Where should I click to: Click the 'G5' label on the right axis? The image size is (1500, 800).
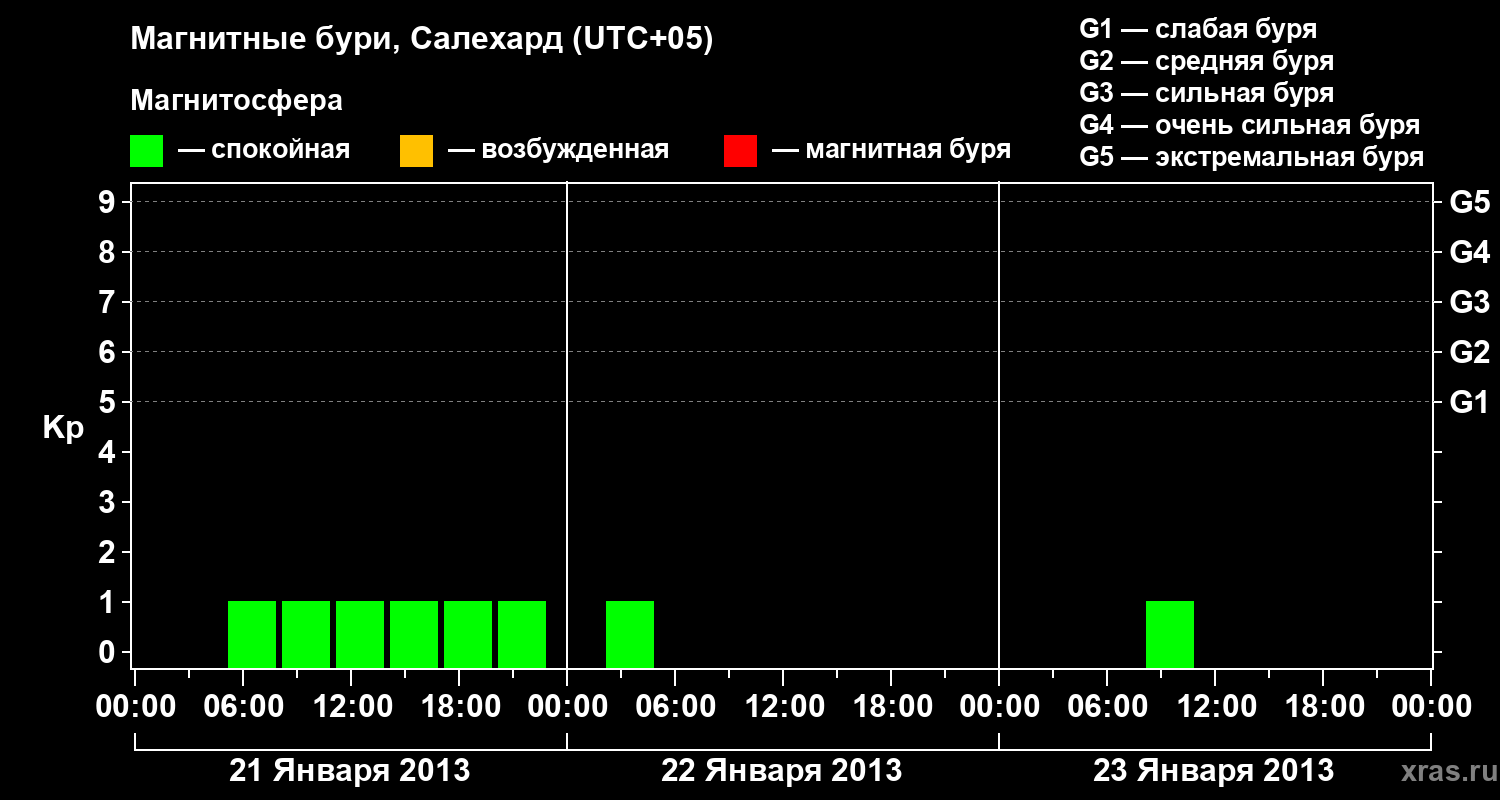pyautogui.click(x=1470, y=202)
